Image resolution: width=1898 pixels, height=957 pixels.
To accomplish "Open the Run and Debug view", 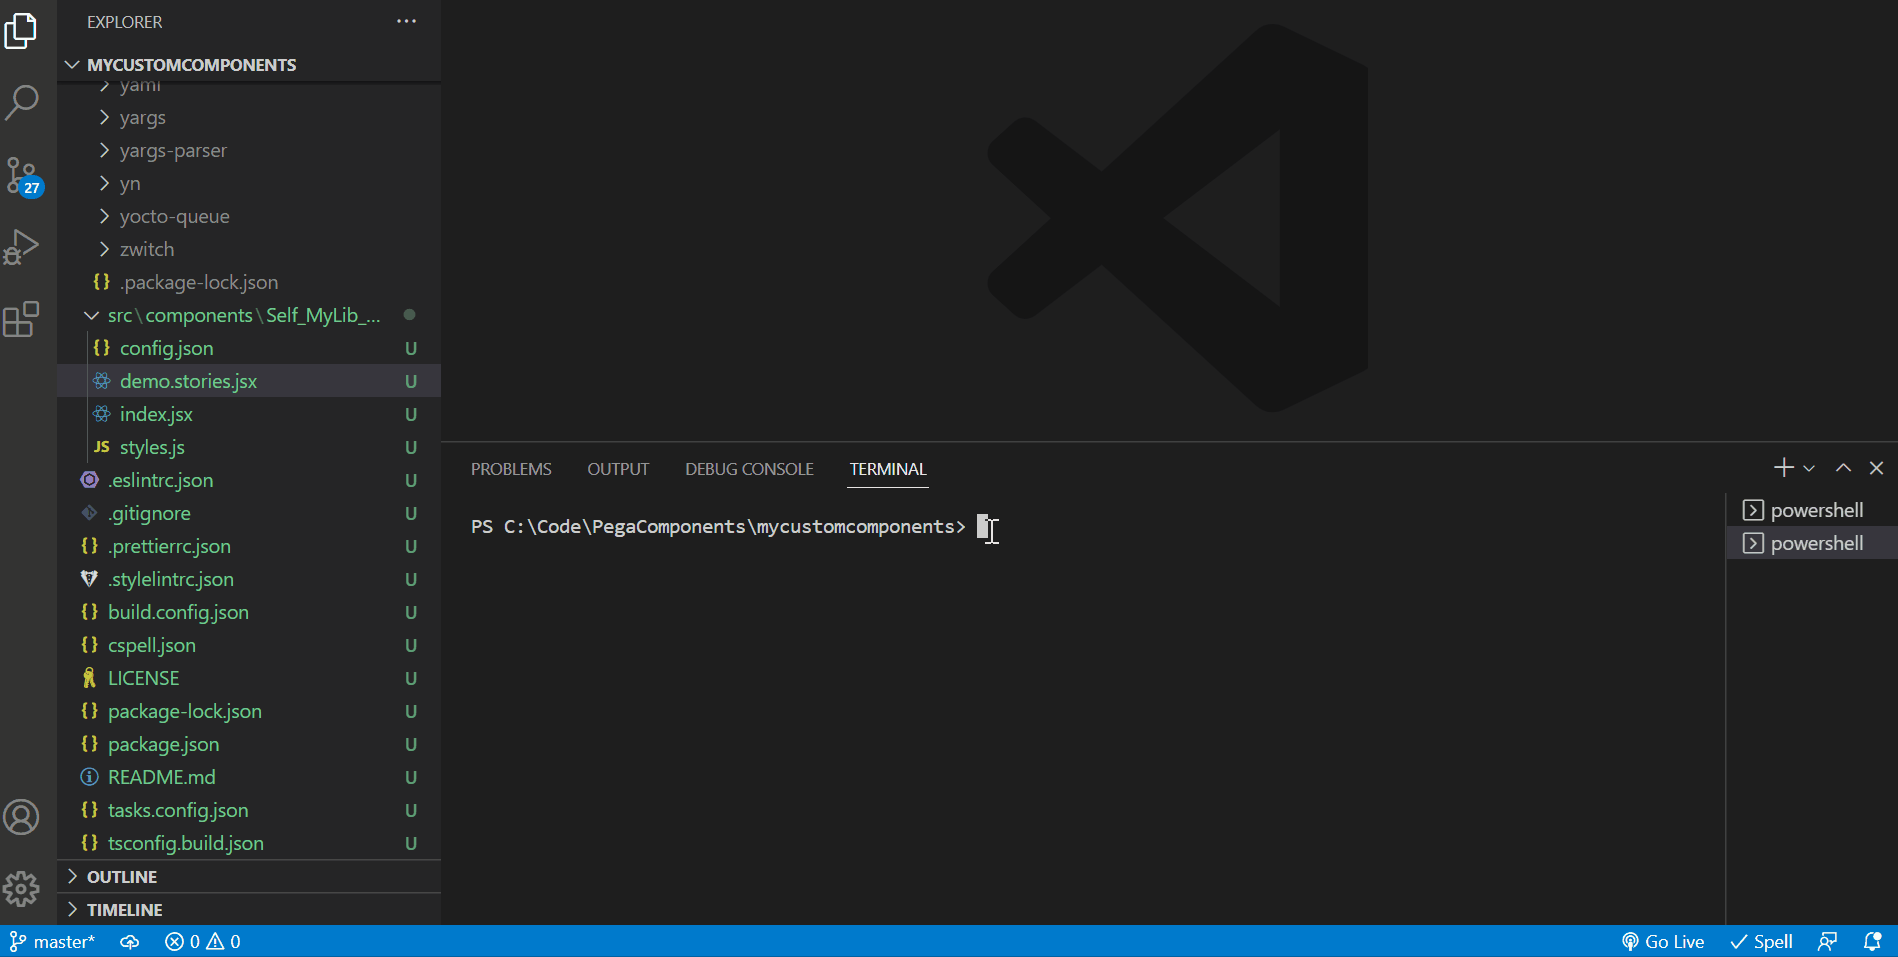I will coord(22,247).
